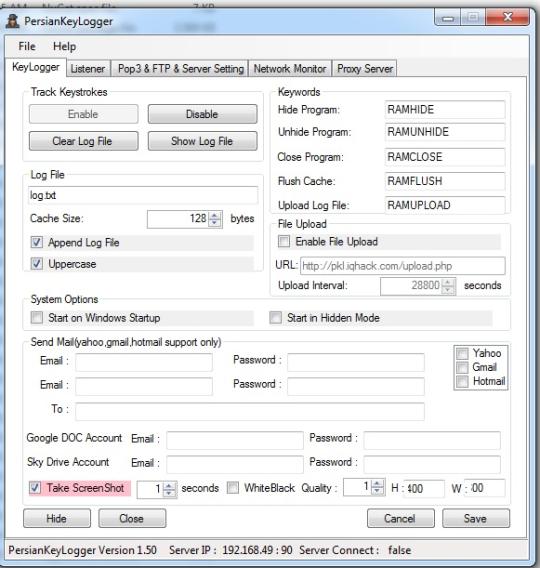Enable Start on Windows Startup checkbox

[37, 318]
